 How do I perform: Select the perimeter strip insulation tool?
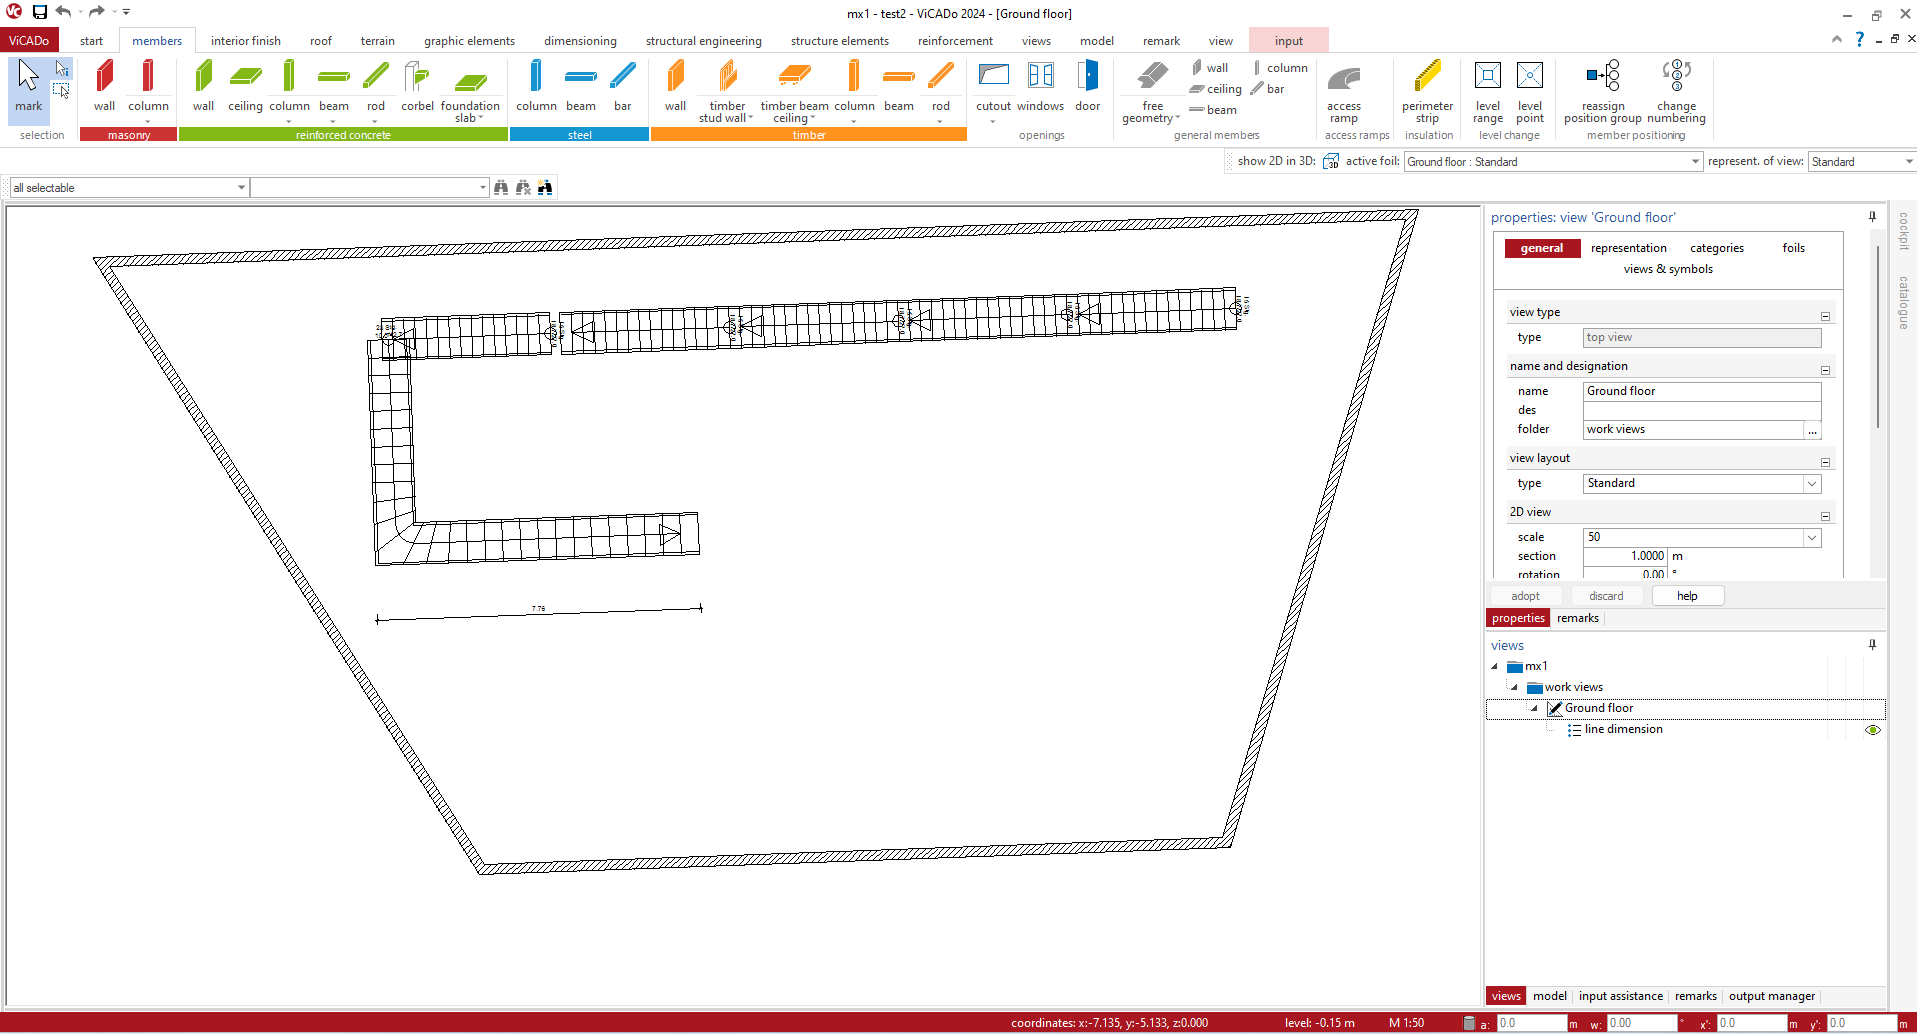[1427, 91]
